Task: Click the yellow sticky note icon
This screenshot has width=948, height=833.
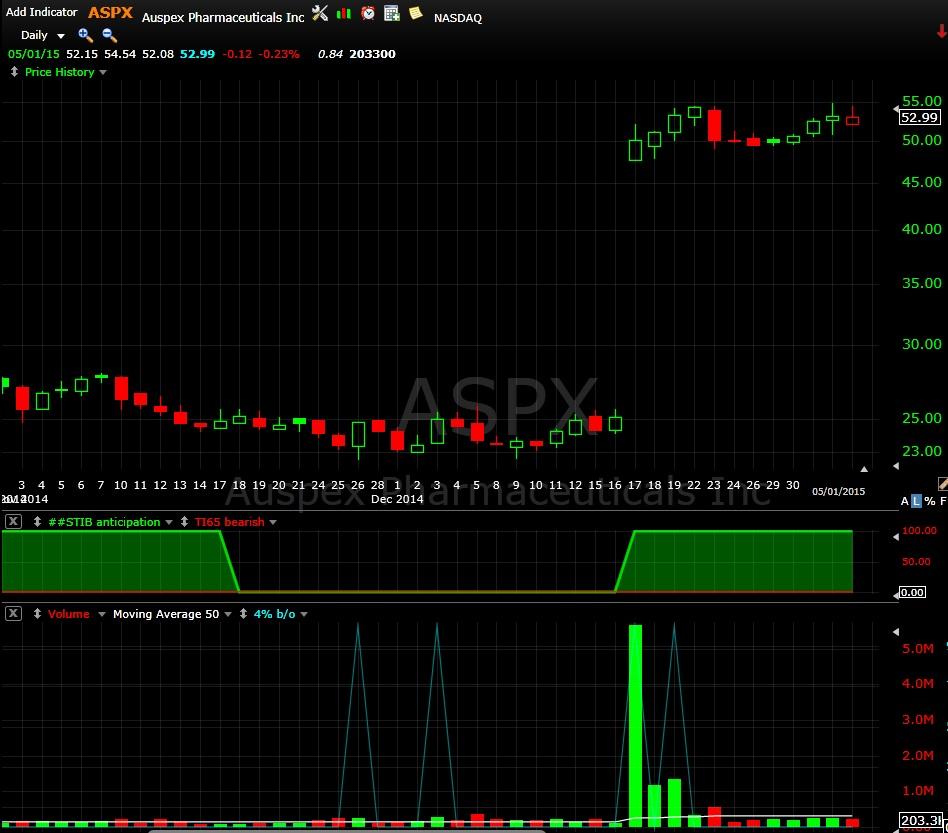Action: click(x=415, y=13)
